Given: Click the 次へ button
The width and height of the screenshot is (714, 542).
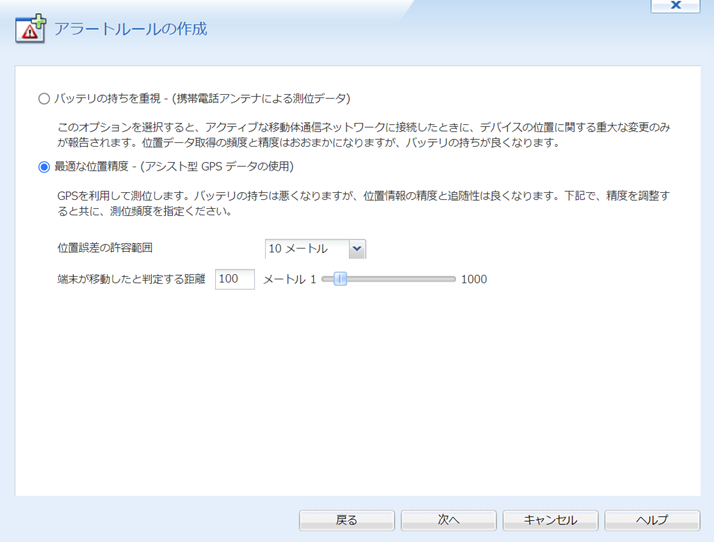Looking at the screenshot, I should pyautogui.click(x=449, y=520).
